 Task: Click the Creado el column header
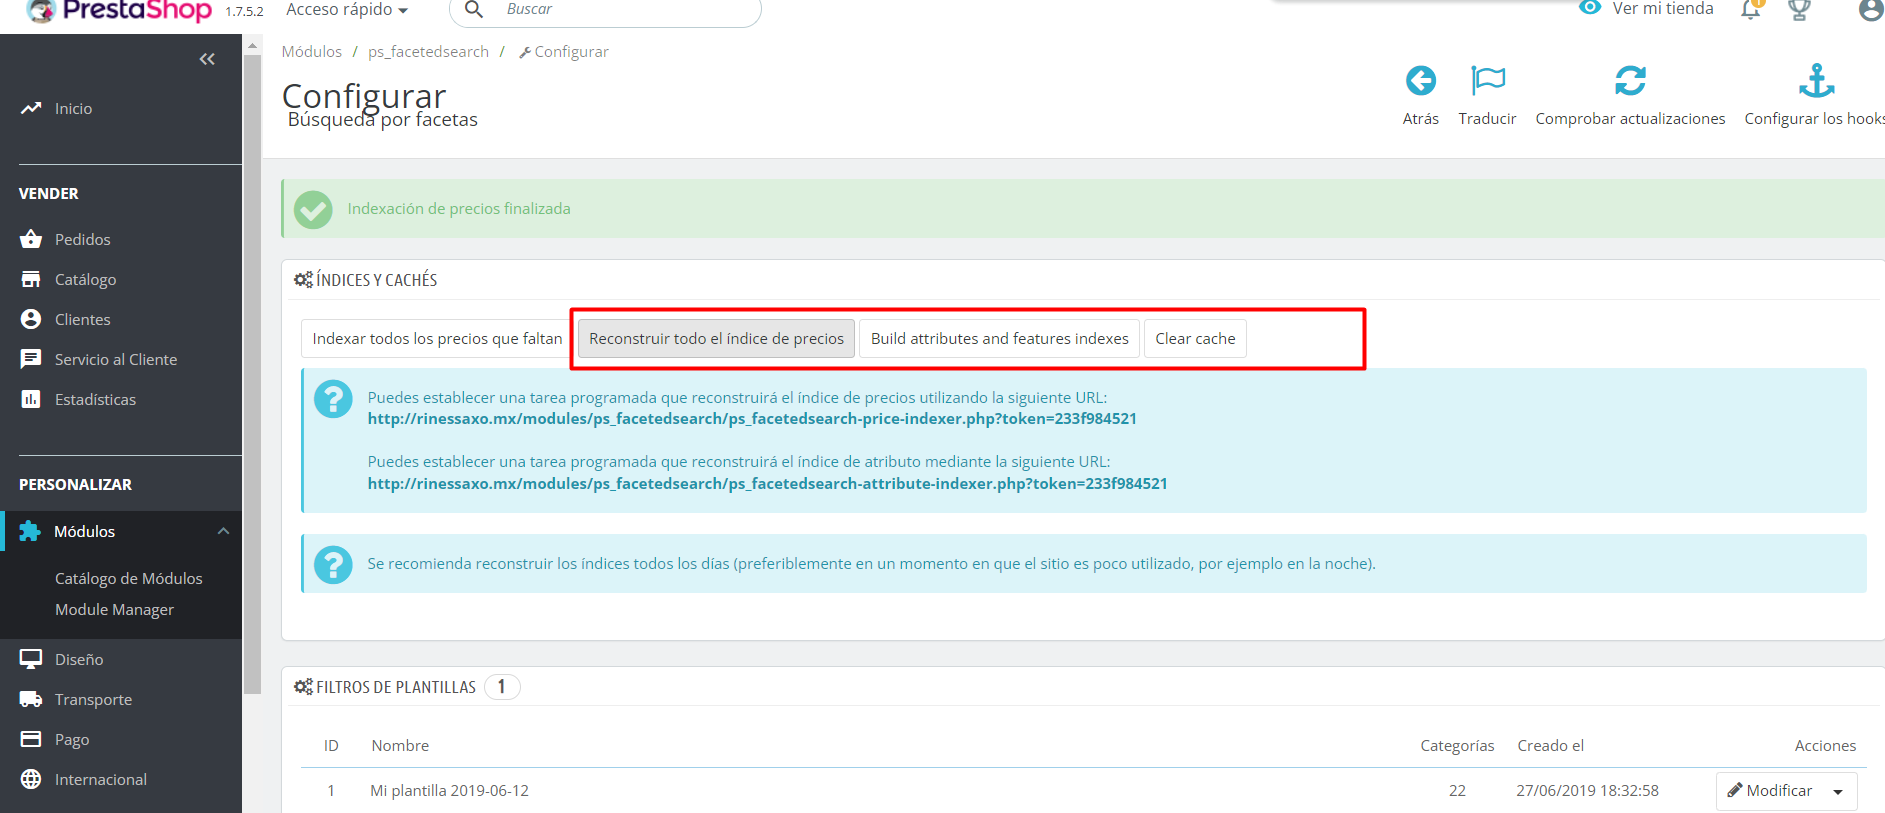click(x=1550, y=745)
